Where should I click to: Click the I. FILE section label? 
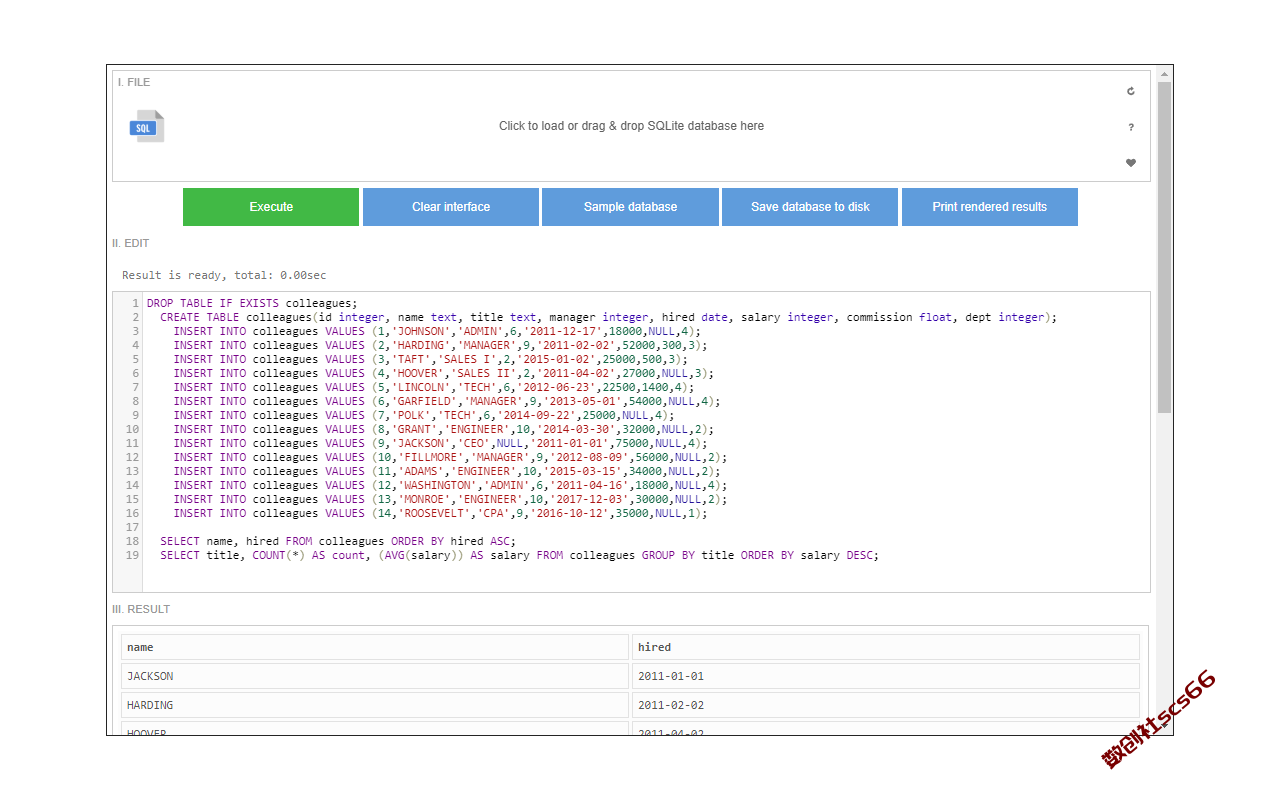pos(134,82)
